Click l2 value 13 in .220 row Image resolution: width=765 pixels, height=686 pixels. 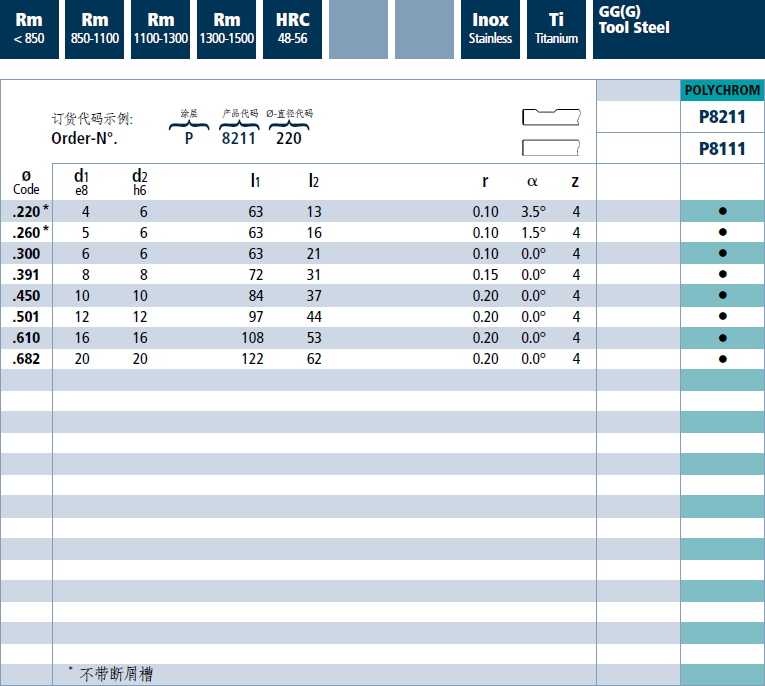314,212
